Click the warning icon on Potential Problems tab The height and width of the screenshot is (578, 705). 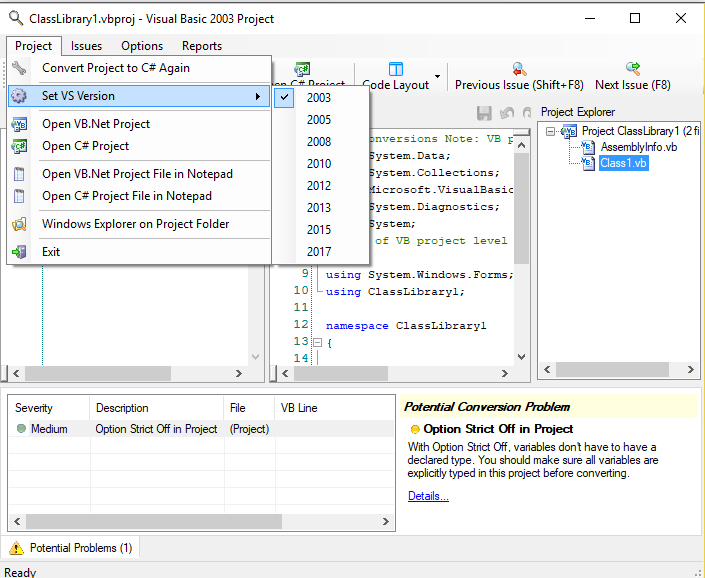16,548
